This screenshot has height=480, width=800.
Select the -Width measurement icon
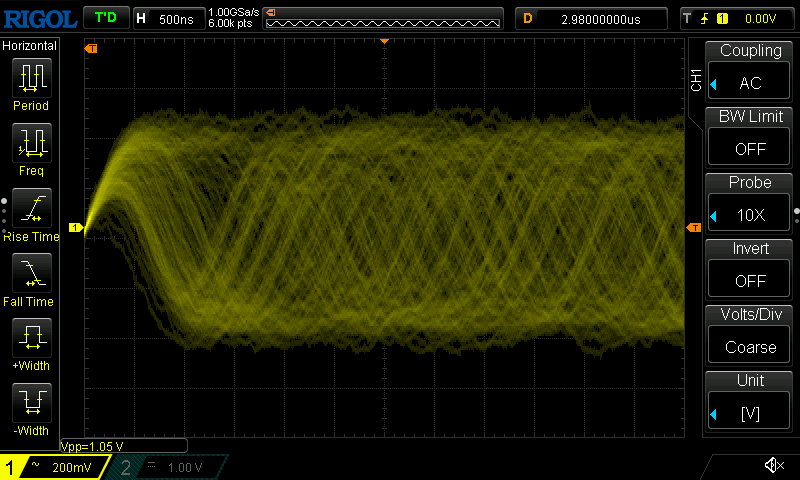(x=31, y=407)
